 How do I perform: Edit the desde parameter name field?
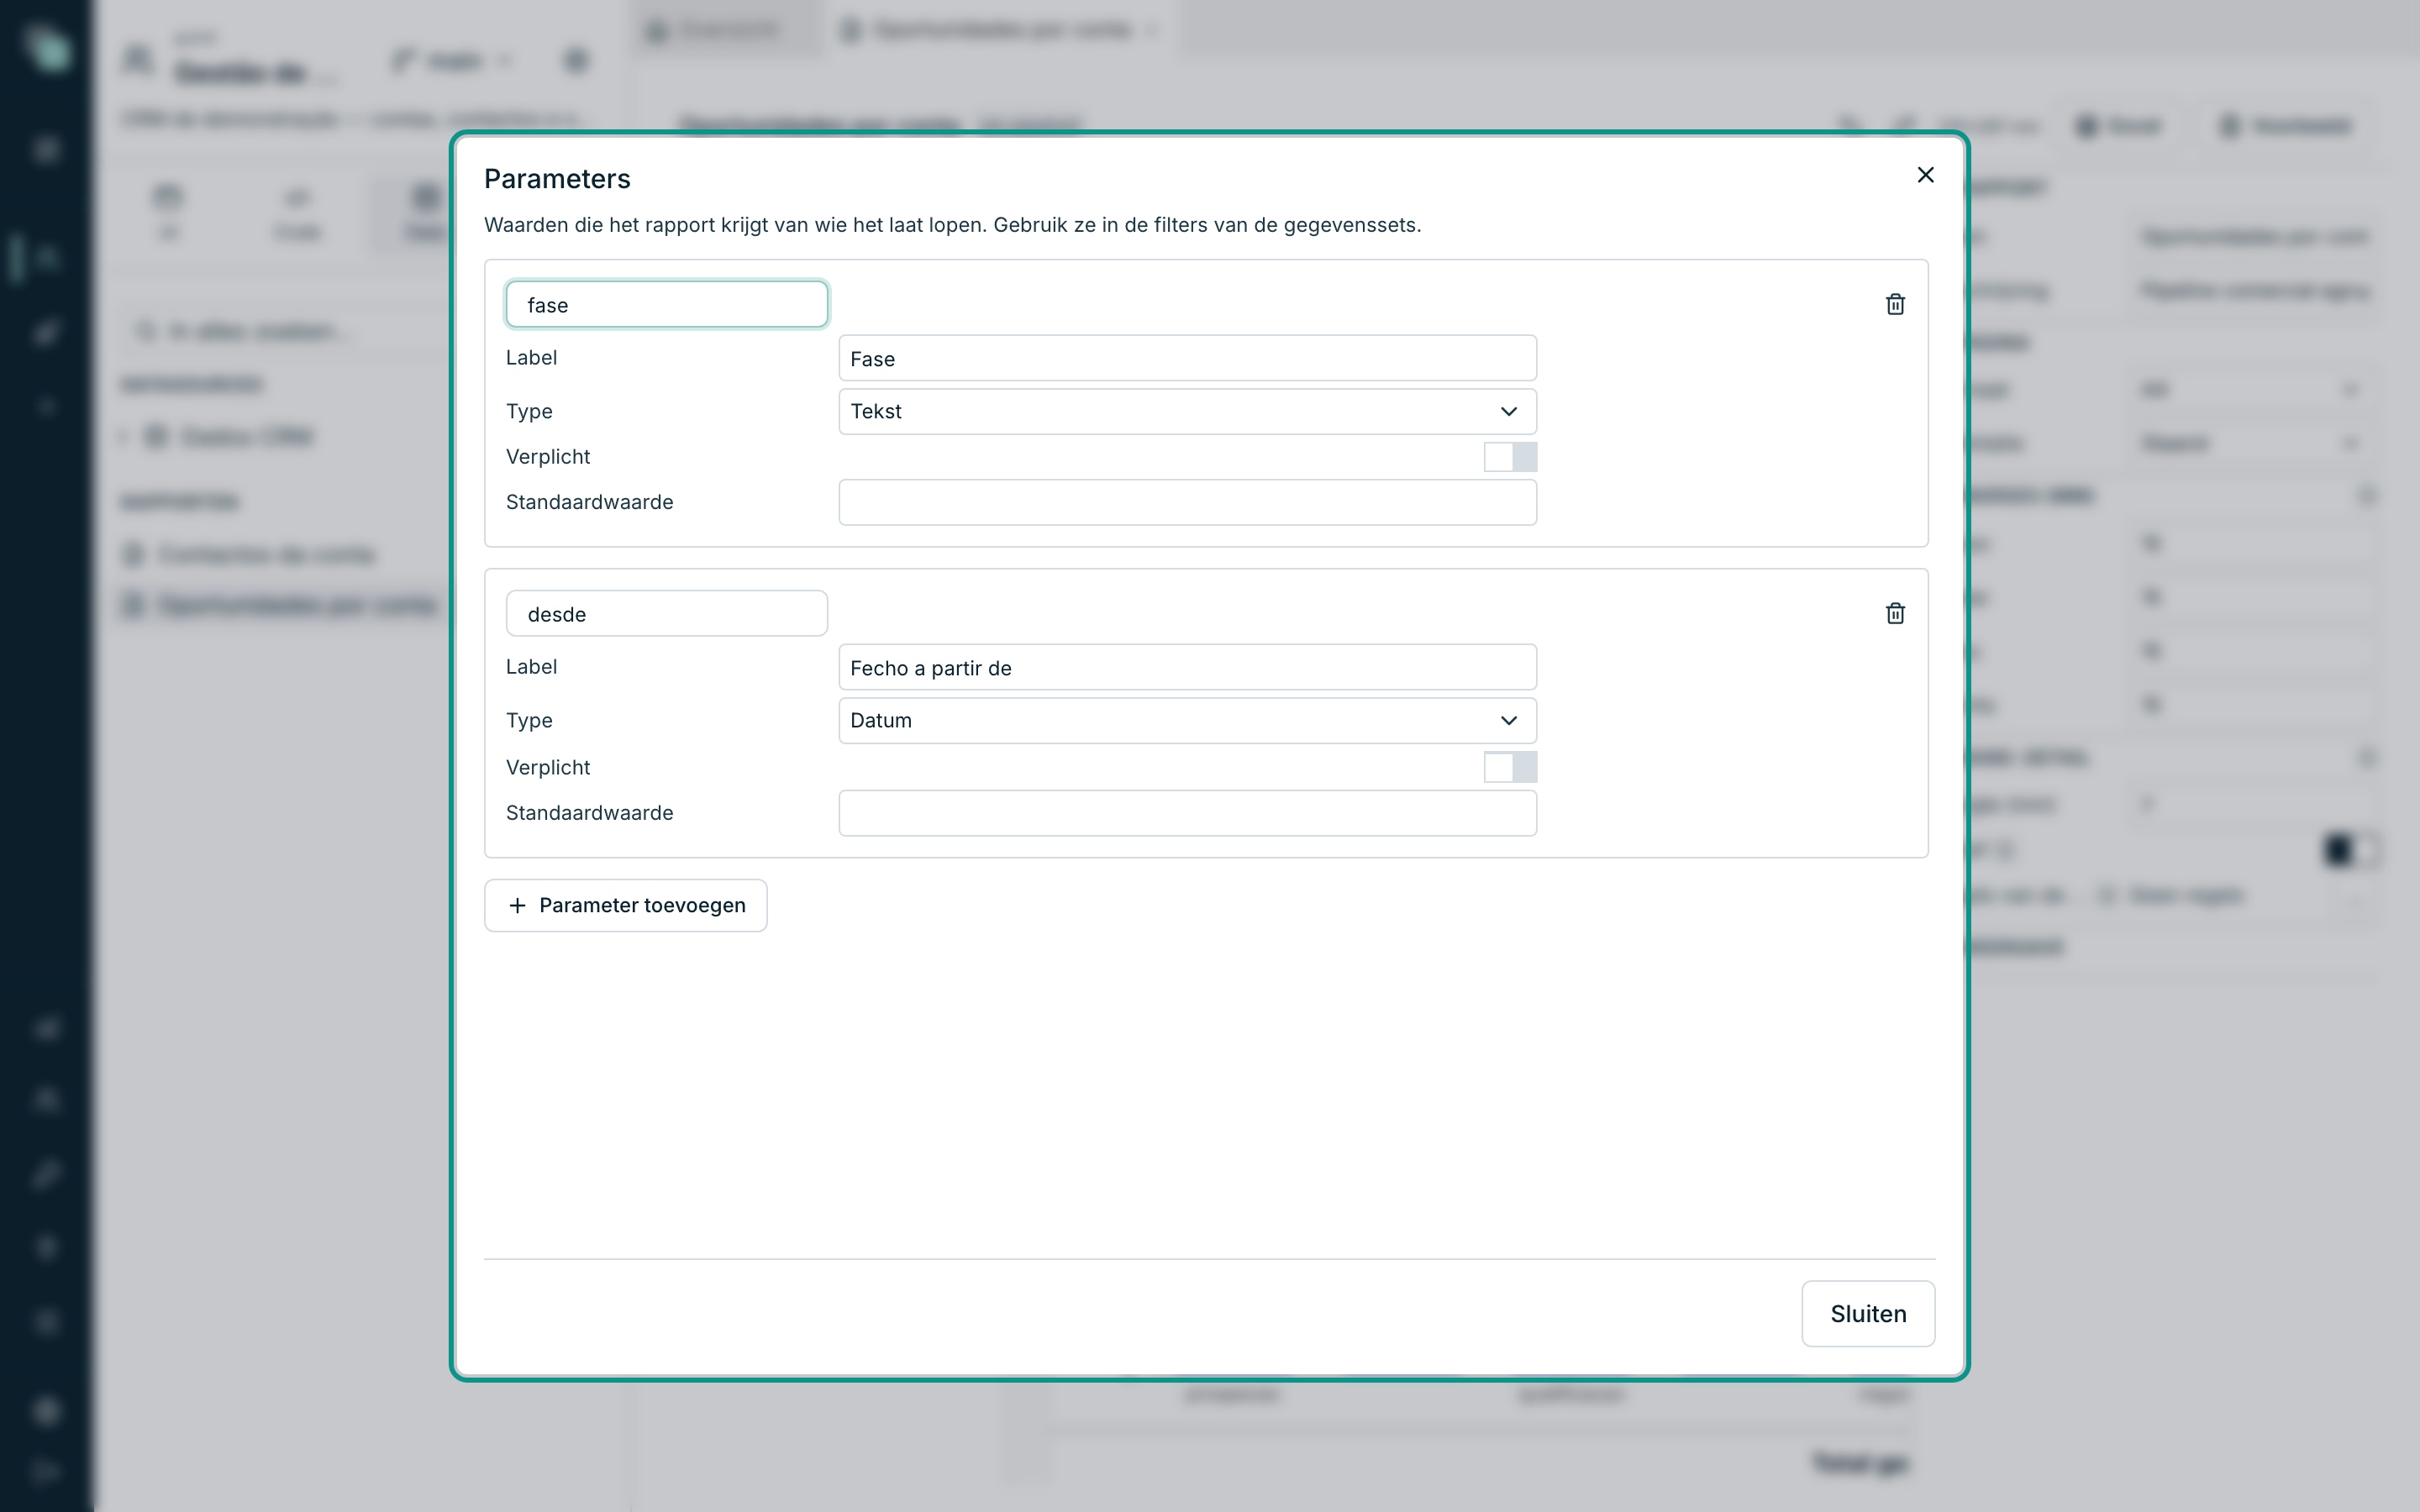(667, 613)
